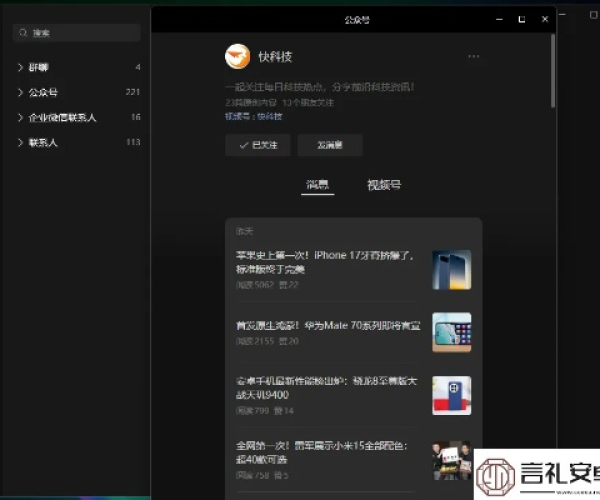Open the 小米15 colors article headline
Image resolution: width=600 pixels, height=500 pixels.
tap(322, 453)
